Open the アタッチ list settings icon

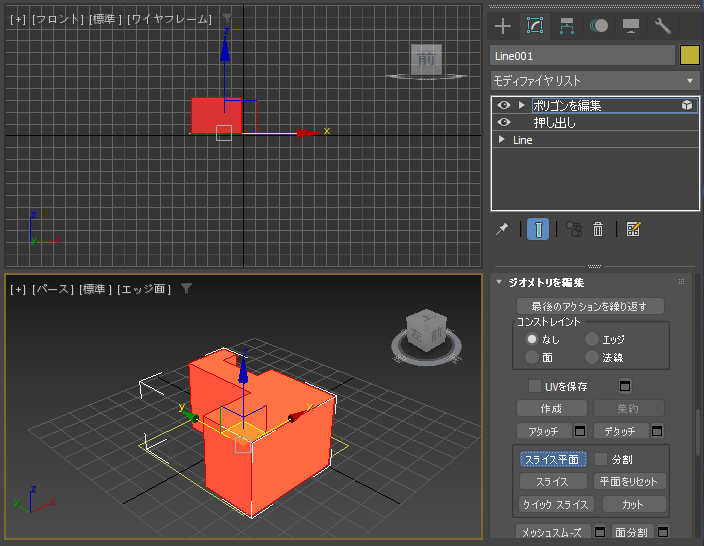click(x=580, y=431)
